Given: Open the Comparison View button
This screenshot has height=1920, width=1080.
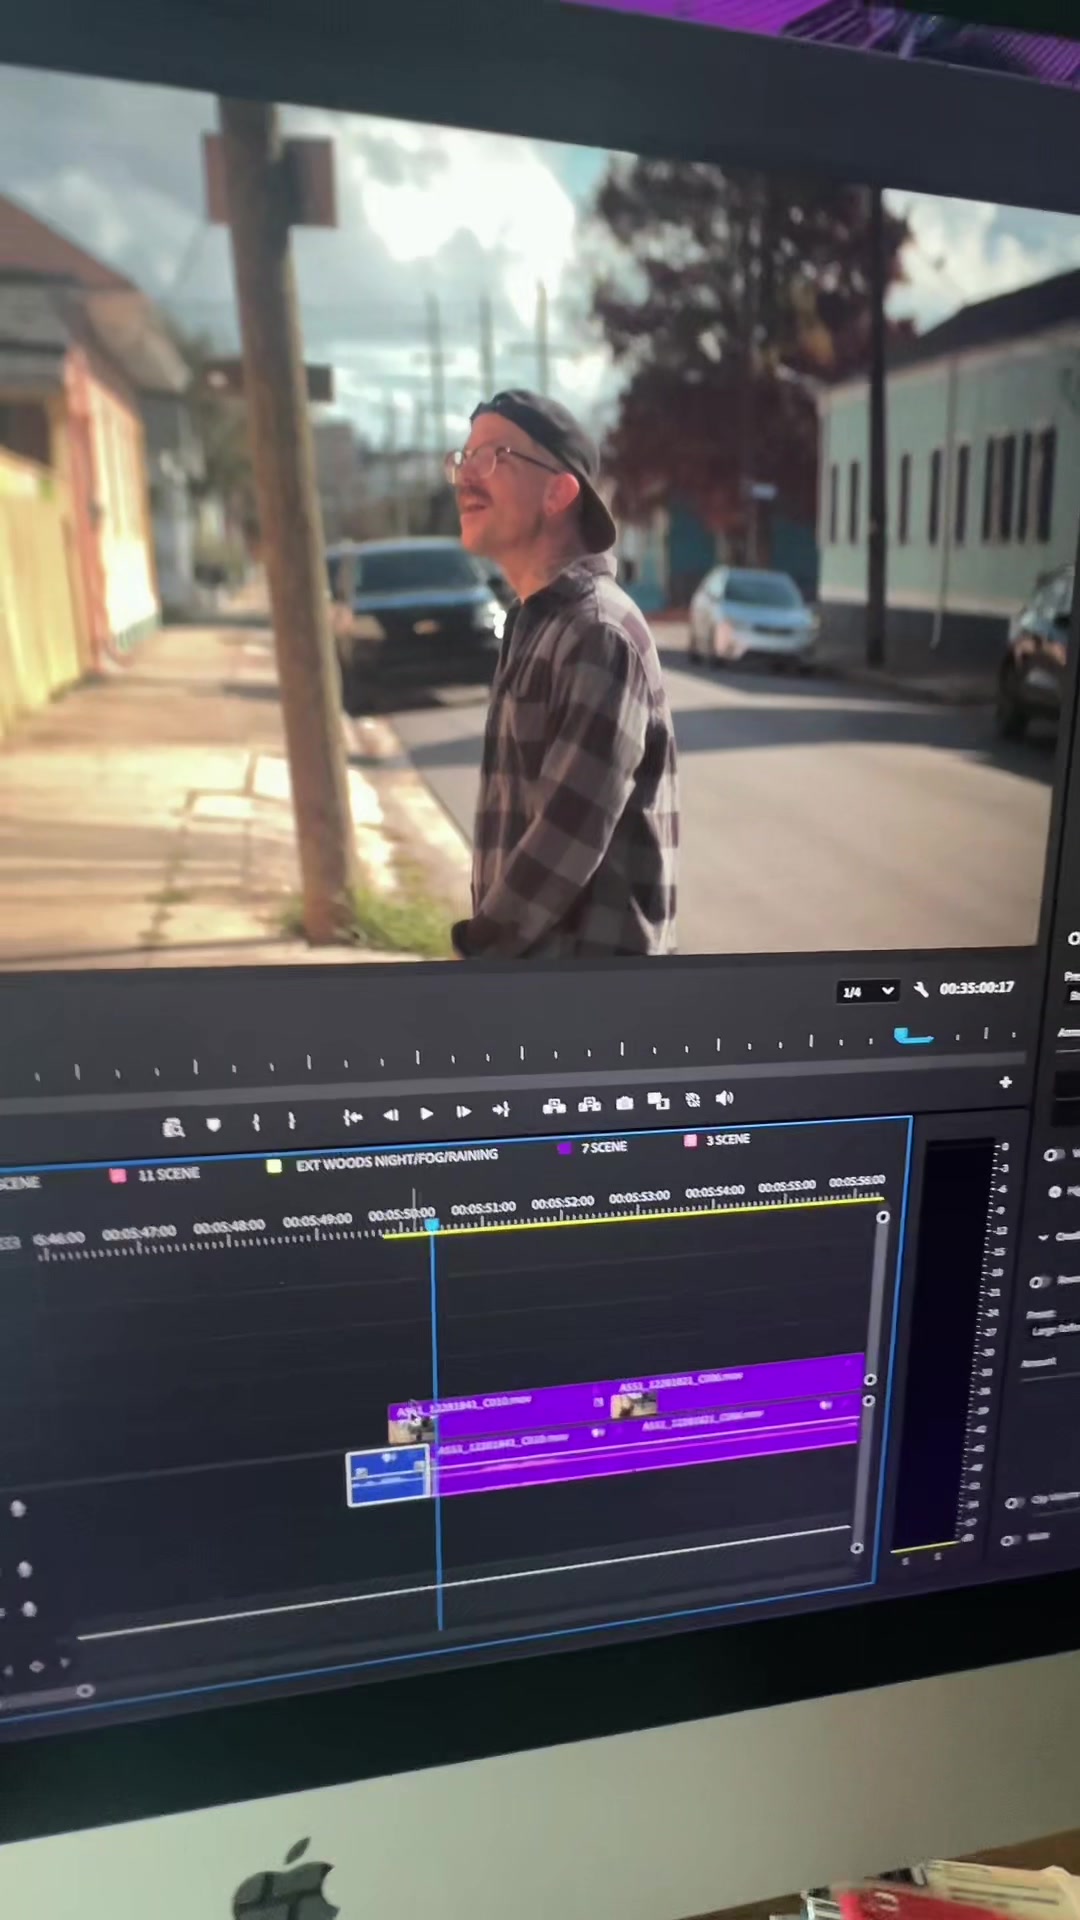Looking at the screenshot, I should 658,1100.
